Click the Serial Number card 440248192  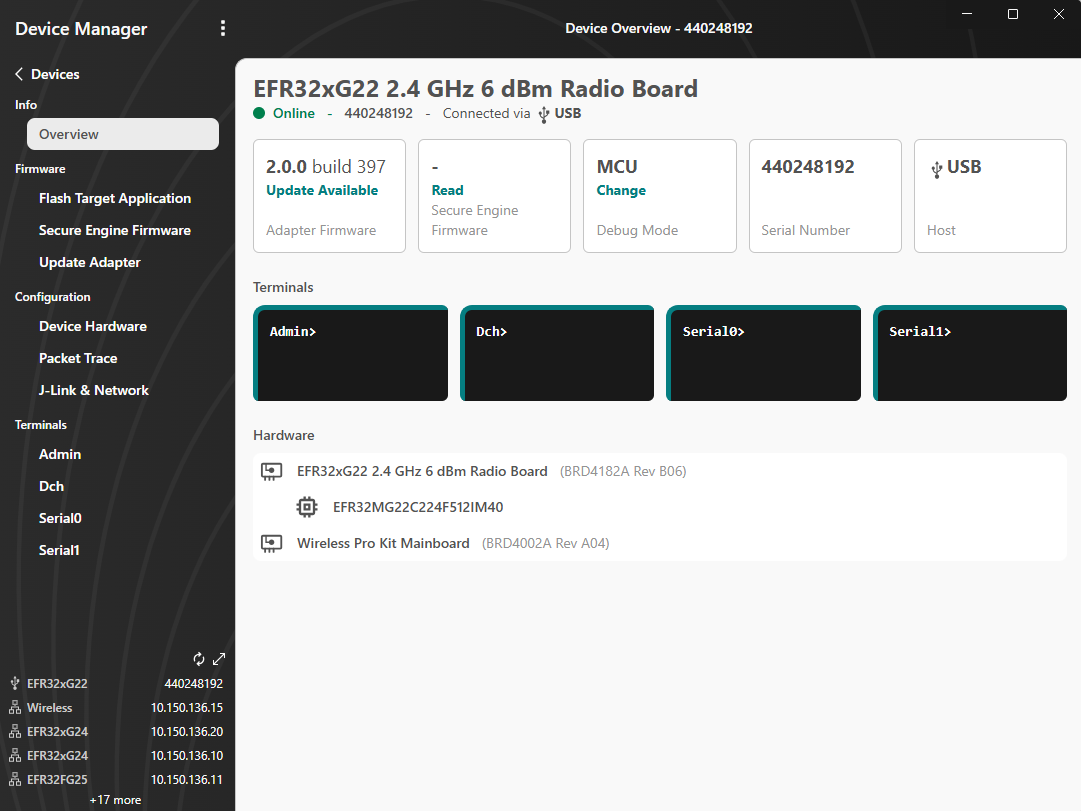click(x=825, y=196)
